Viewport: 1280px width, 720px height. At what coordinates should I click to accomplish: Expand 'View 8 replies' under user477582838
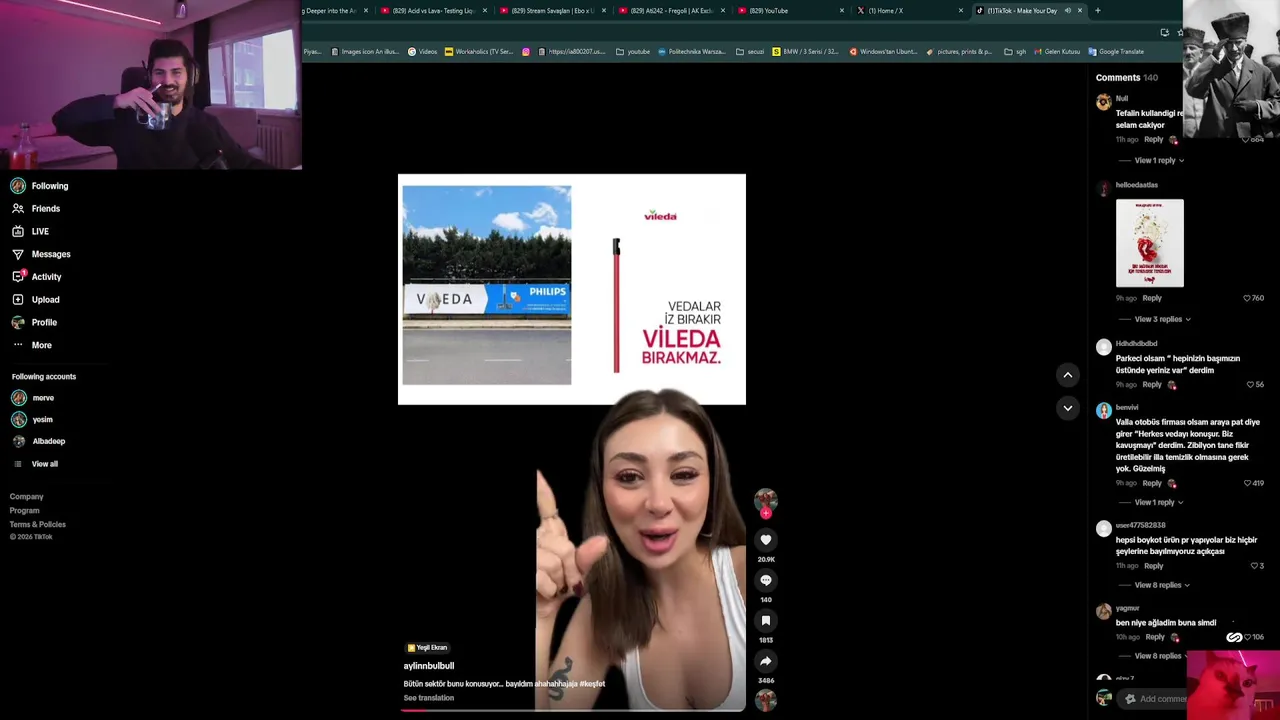tap(1162, 585)
